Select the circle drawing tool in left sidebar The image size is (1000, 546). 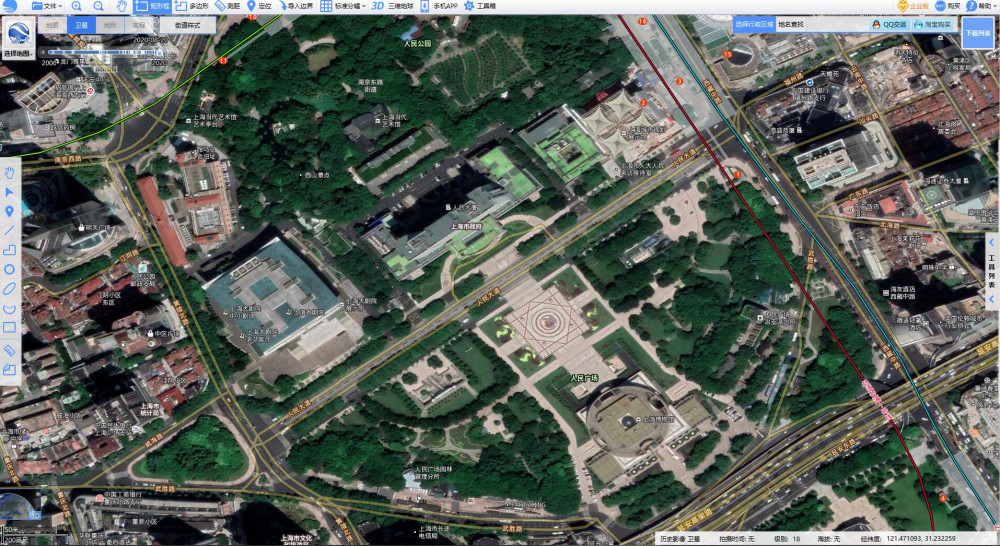point(10,269)
